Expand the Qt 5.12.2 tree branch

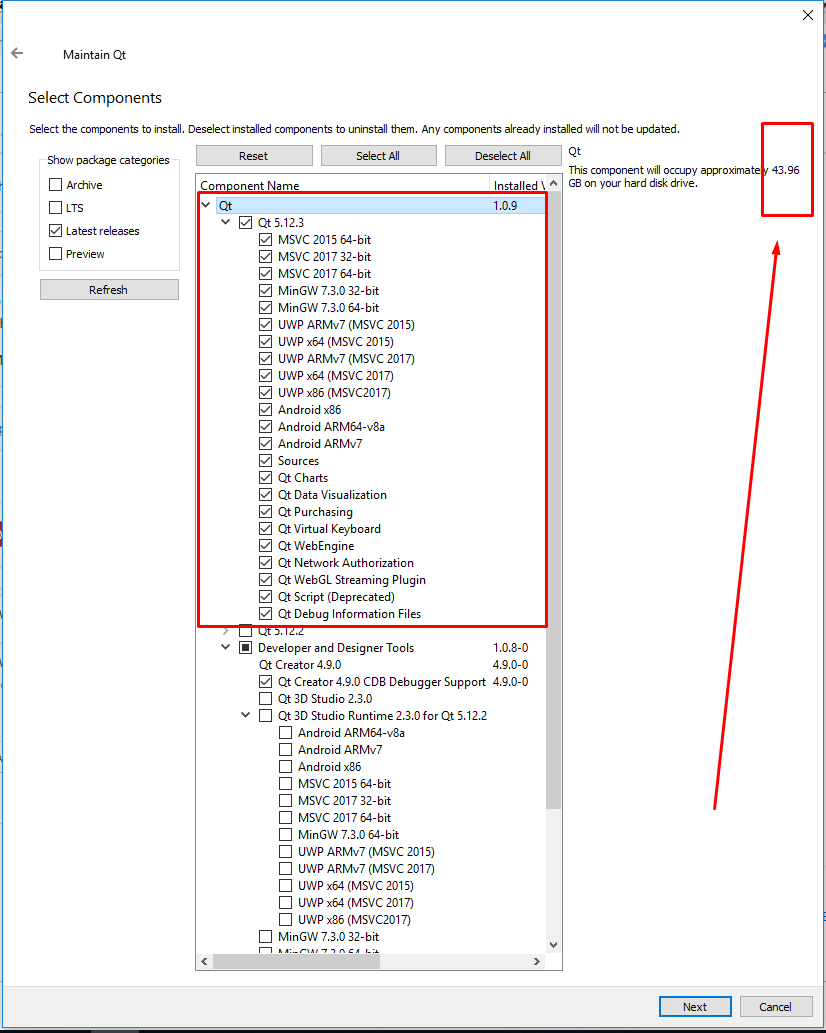point(225,630)
